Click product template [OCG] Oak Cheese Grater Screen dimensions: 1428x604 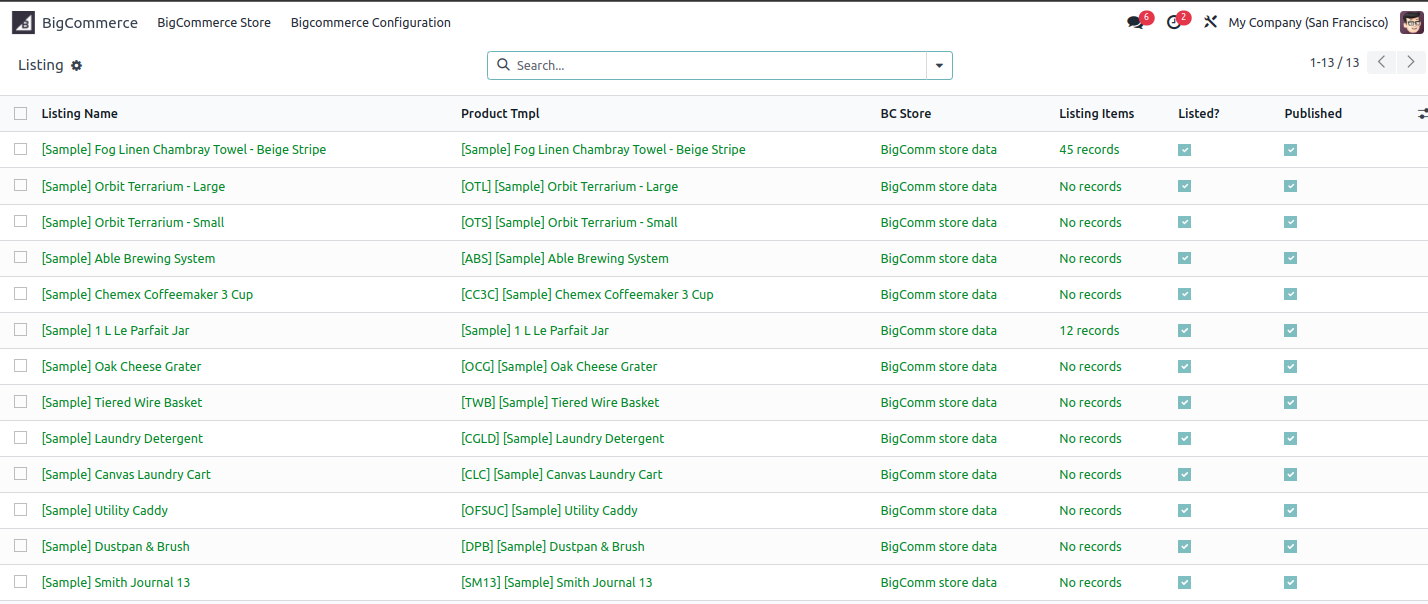559,366
